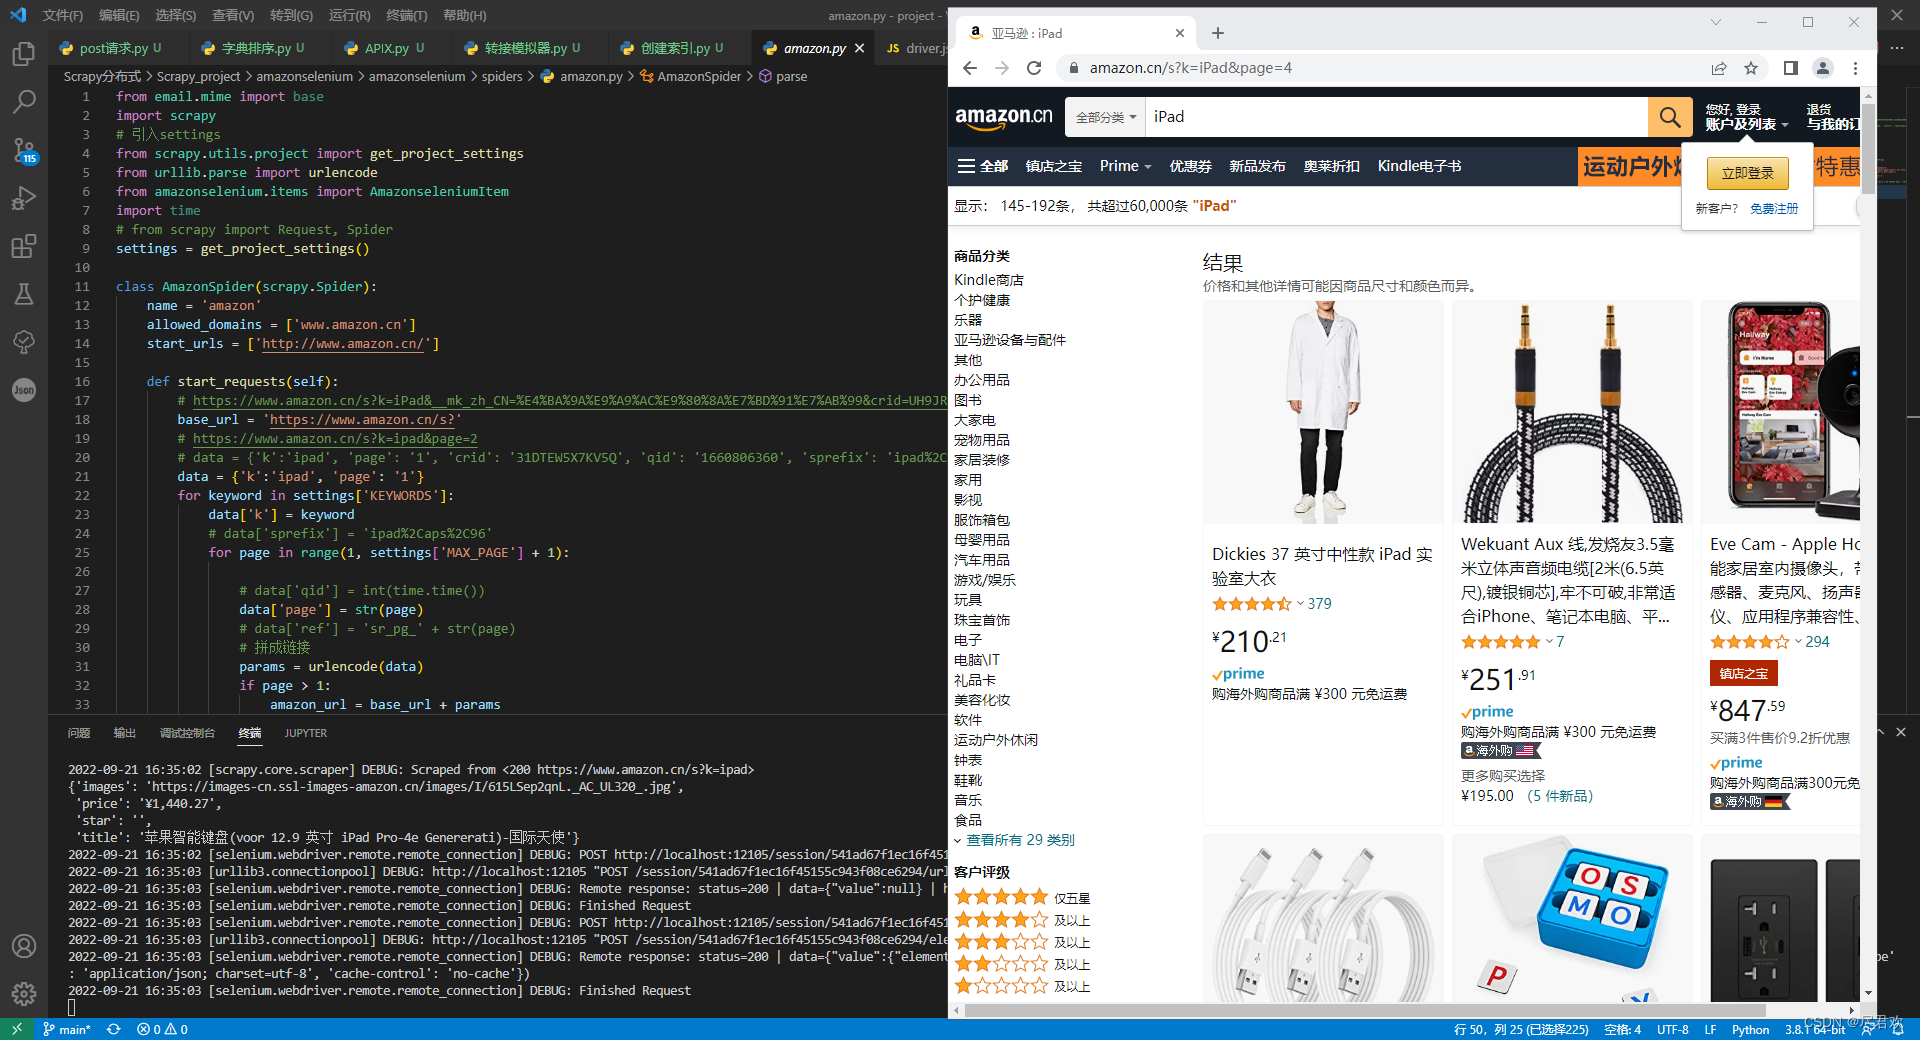Image resolution: width=1920 pixels, height=1040 pixels.
Task: Change the Python language mode in status bar
Action: coord(1750,1029)
